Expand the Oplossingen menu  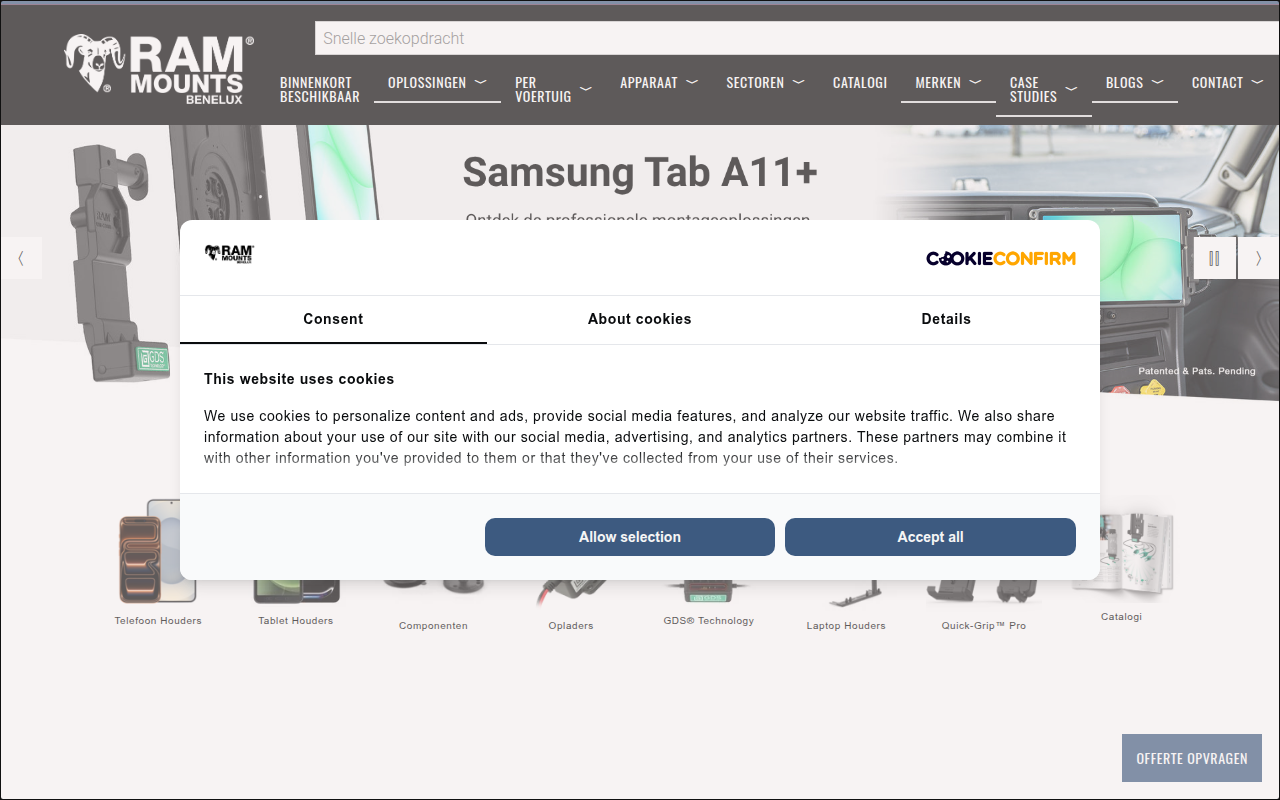pyautogui.click(x=437, y=83)
